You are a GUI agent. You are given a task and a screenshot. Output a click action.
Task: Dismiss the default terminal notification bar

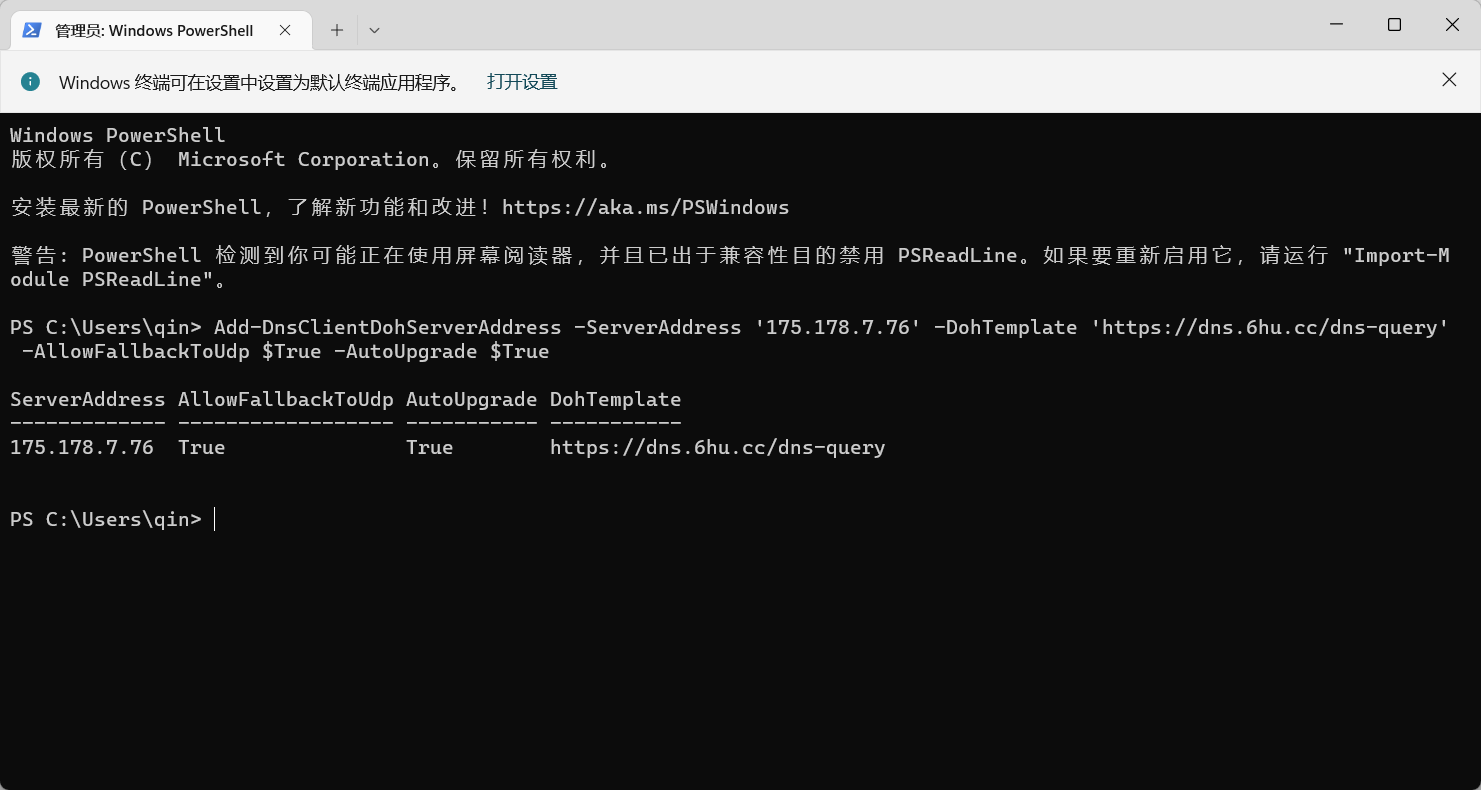1449,80
